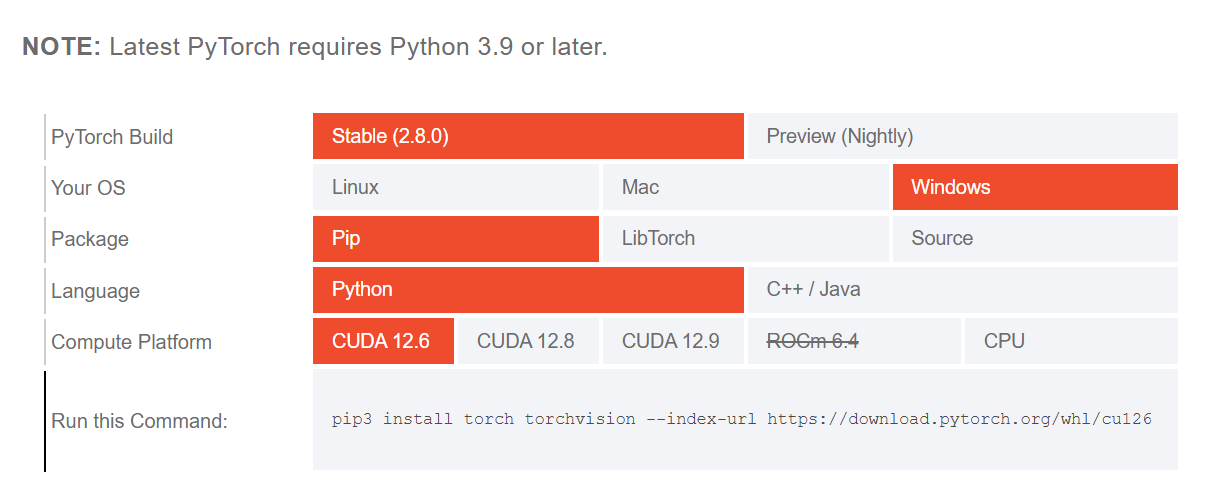Select CUDA 12.6 compute platform
This screenshot has height=499, width=1209.
pos(383,341)
